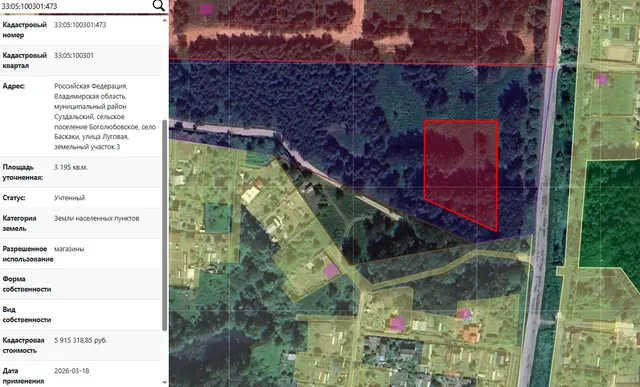
Task: Click the 'Площадь уточненная:' label
Action: (x=22, y=172)
